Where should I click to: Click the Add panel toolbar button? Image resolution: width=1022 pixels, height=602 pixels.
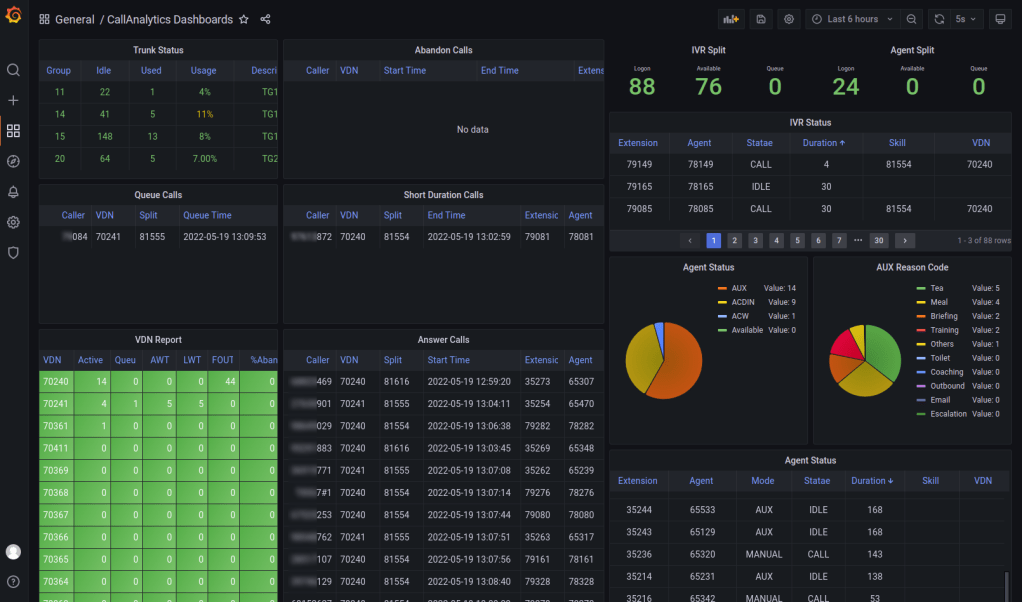point(731,19)
